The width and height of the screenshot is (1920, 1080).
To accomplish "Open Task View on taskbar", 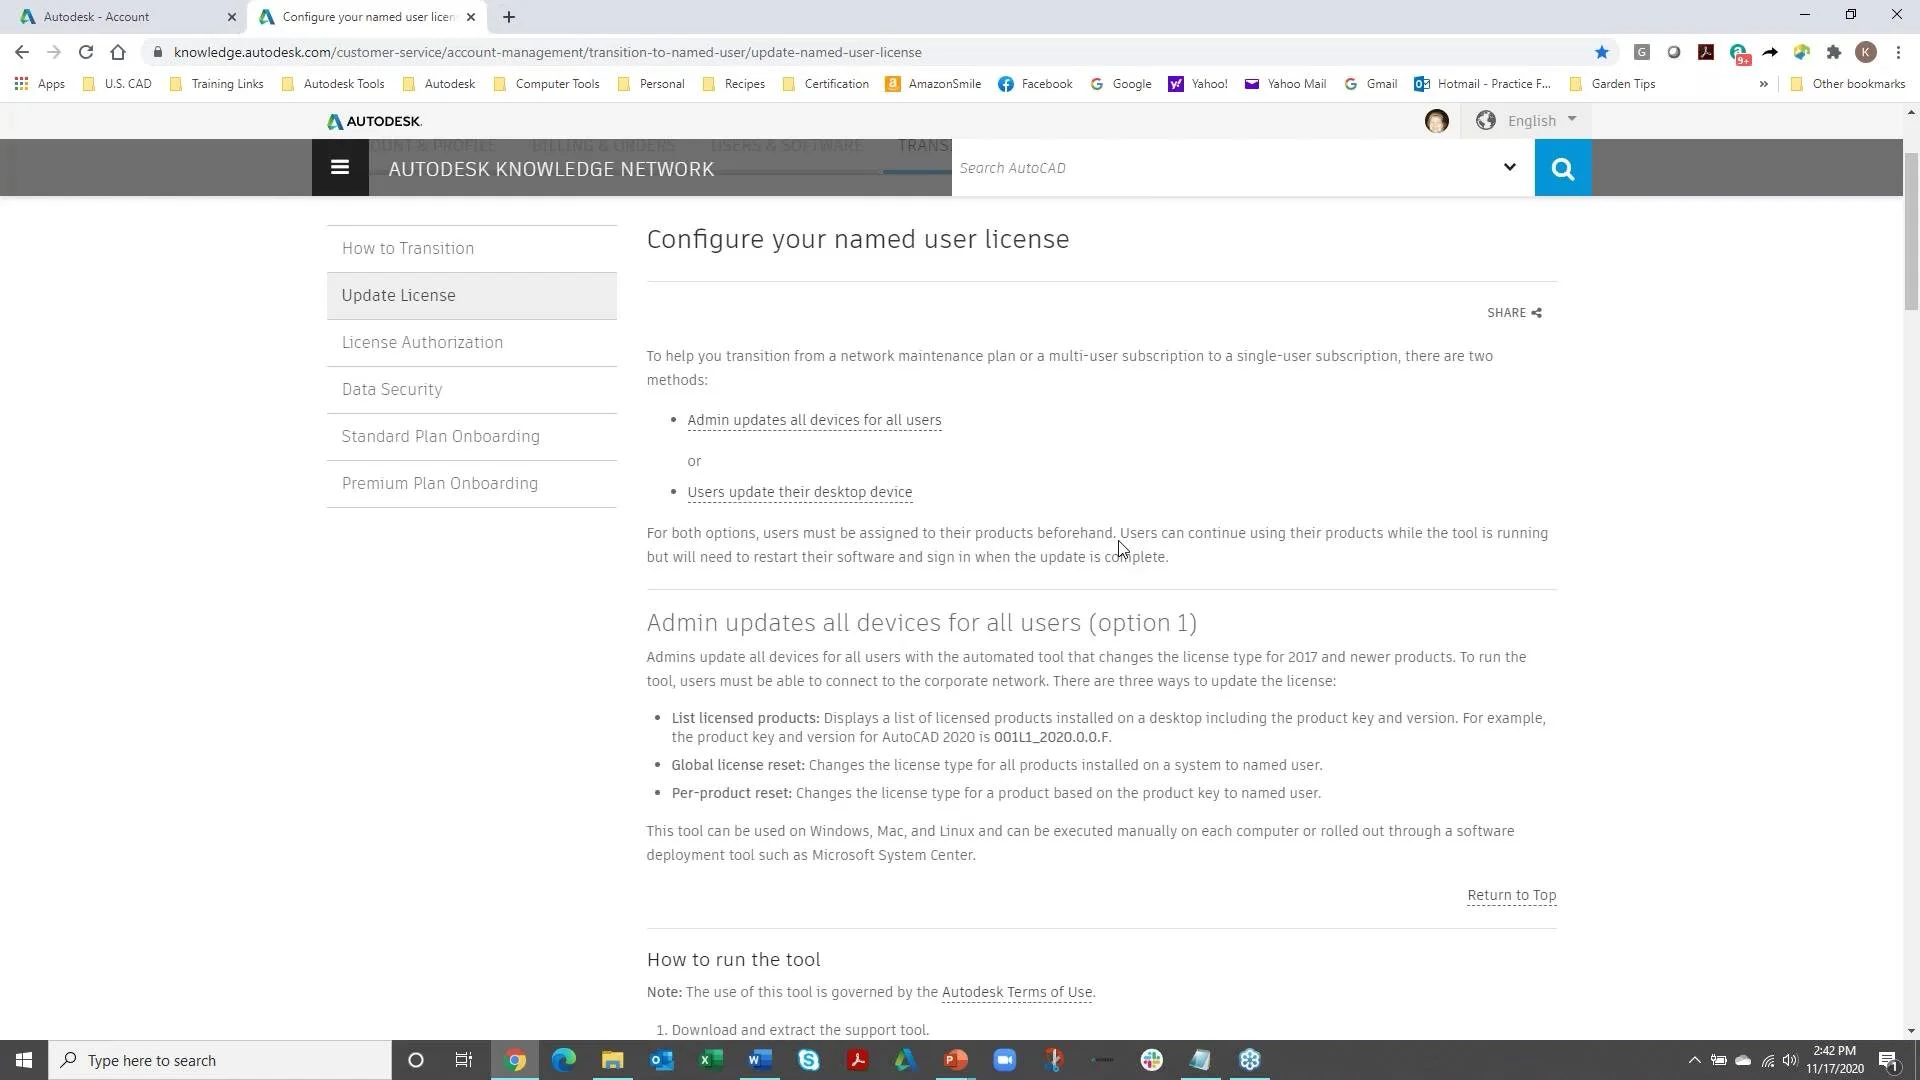I will [464, 1060].
